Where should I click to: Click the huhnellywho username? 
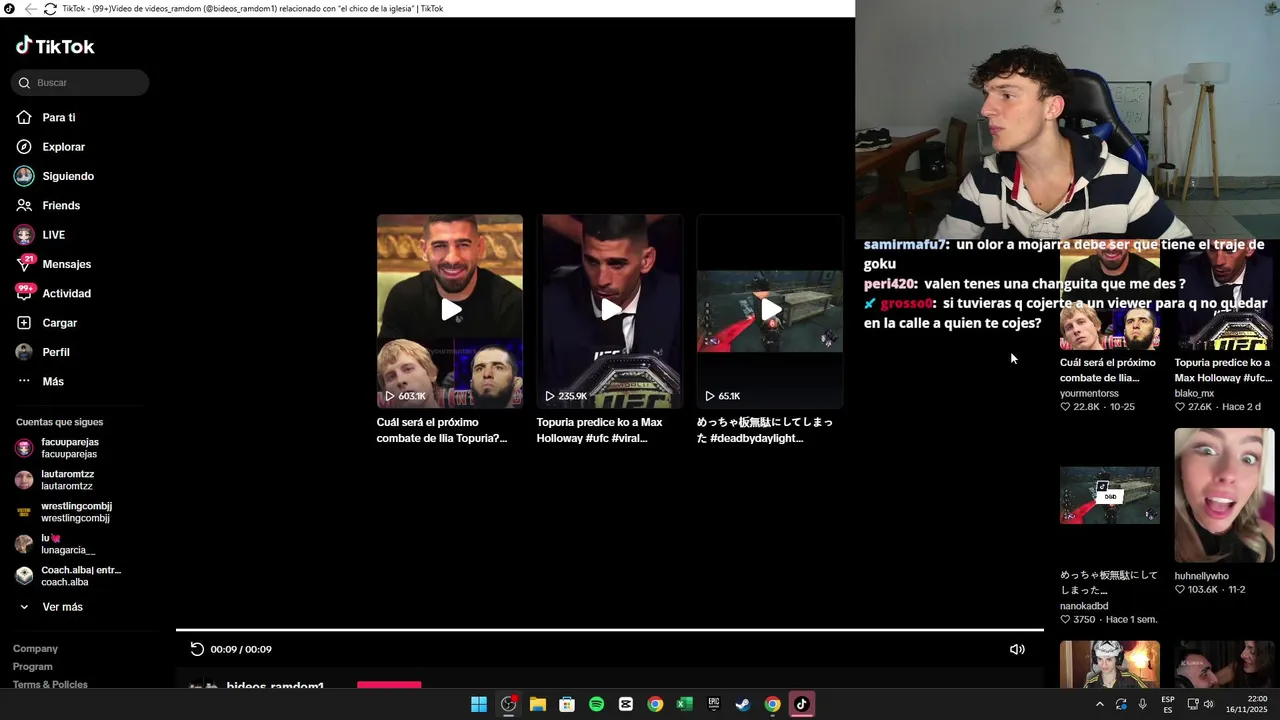pos(1202,576)
